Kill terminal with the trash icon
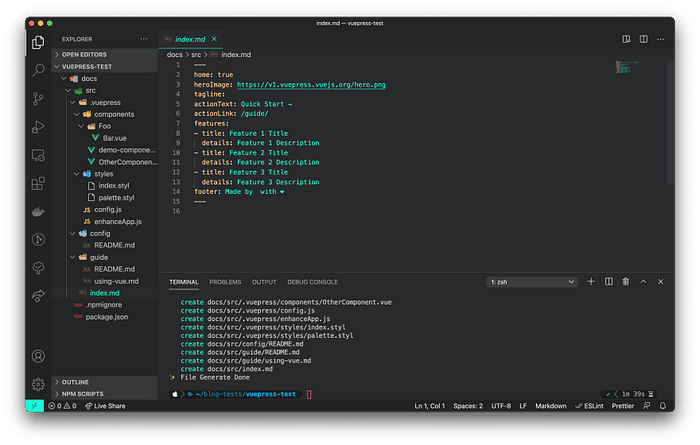 pos(625,282)
